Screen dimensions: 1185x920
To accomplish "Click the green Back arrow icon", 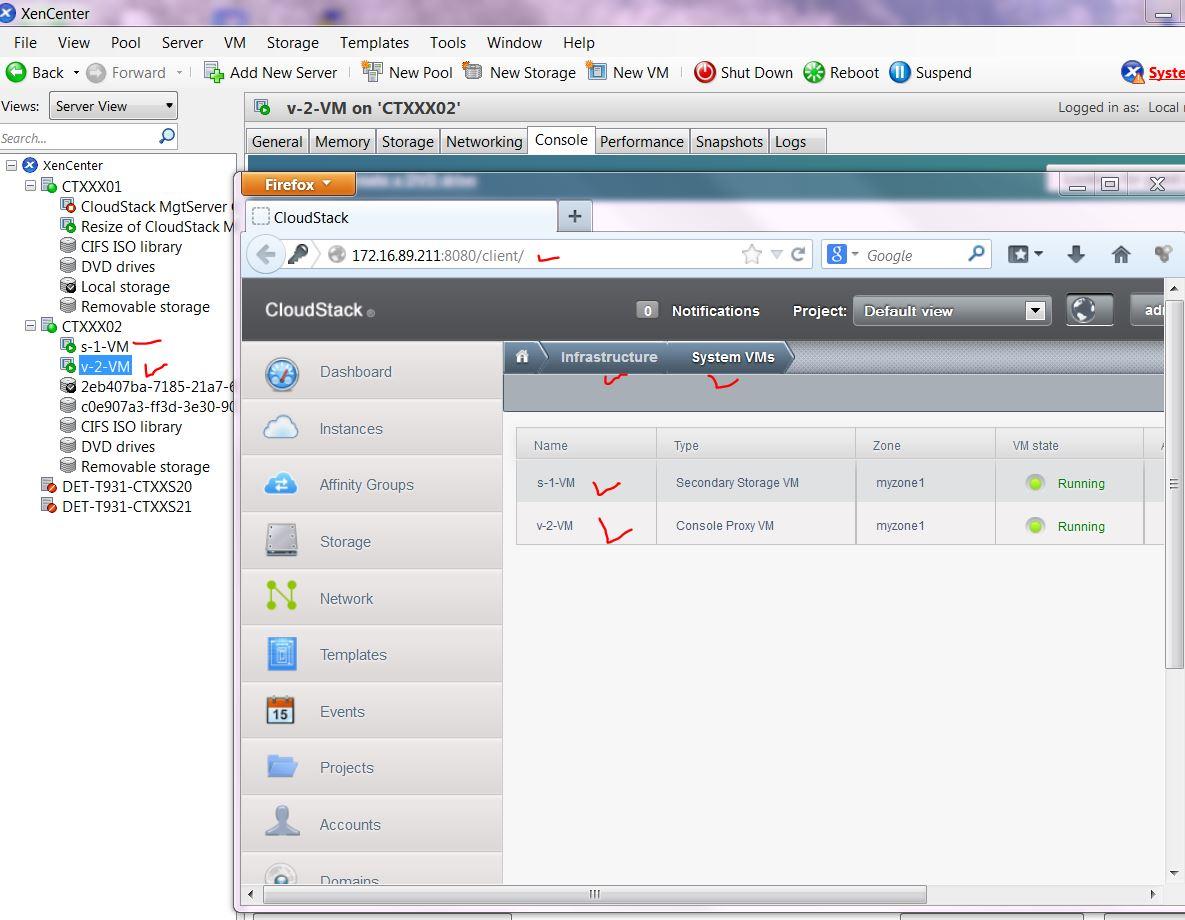I will point(16,73).
